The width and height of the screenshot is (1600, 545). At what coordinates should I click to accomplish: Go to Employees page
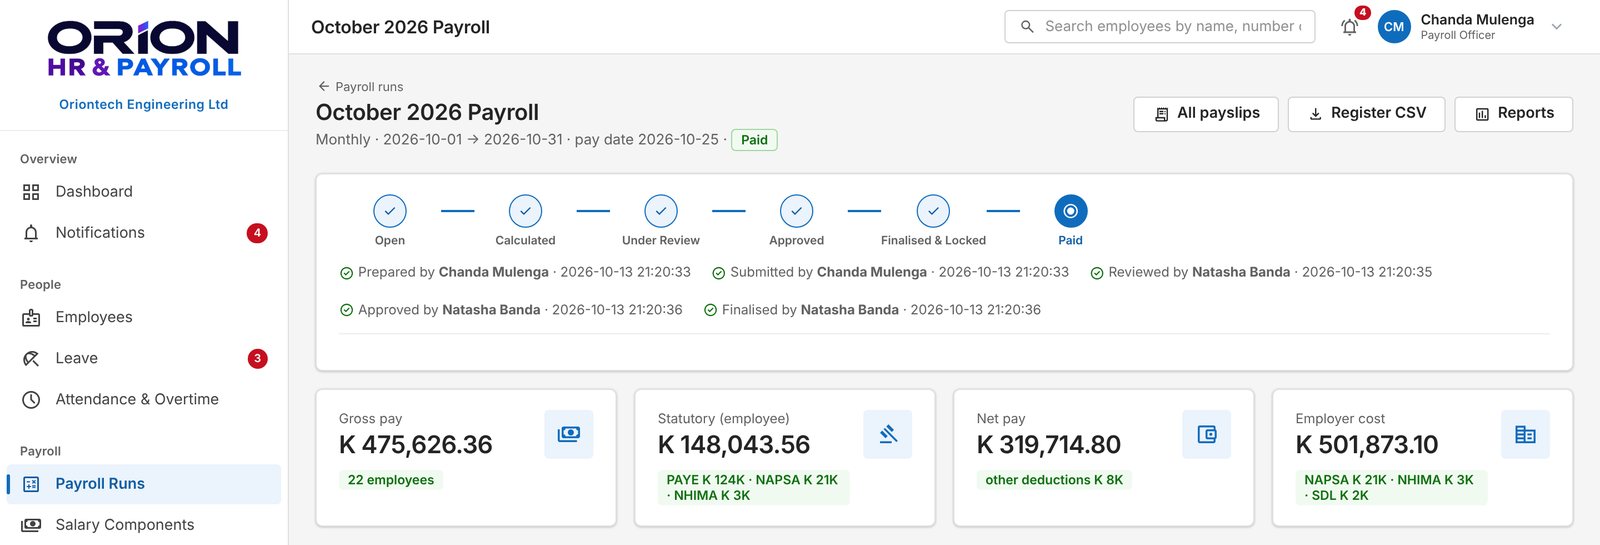click(x=143, y=317)
